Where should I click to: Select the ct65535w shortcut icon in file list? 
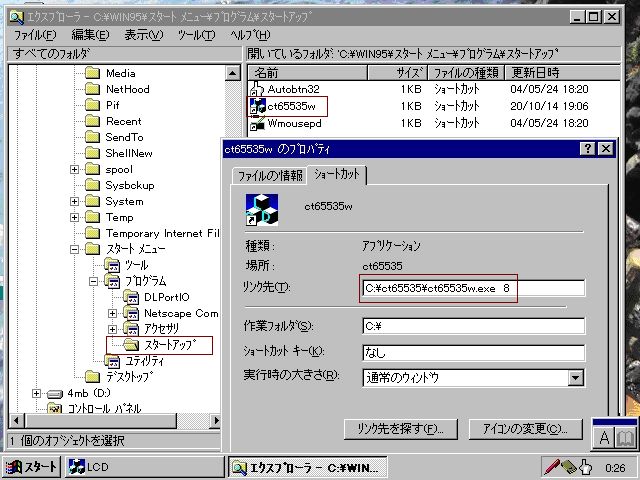(257, 106)
